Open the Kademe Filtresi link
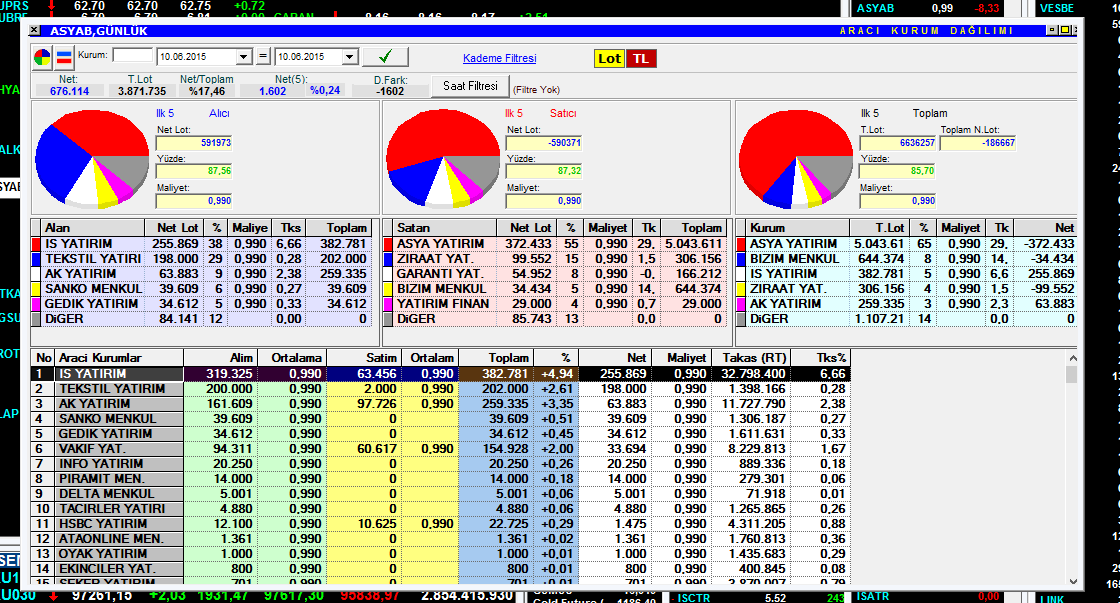Screen dimensions: 1120x603 [x=499, y=58]
